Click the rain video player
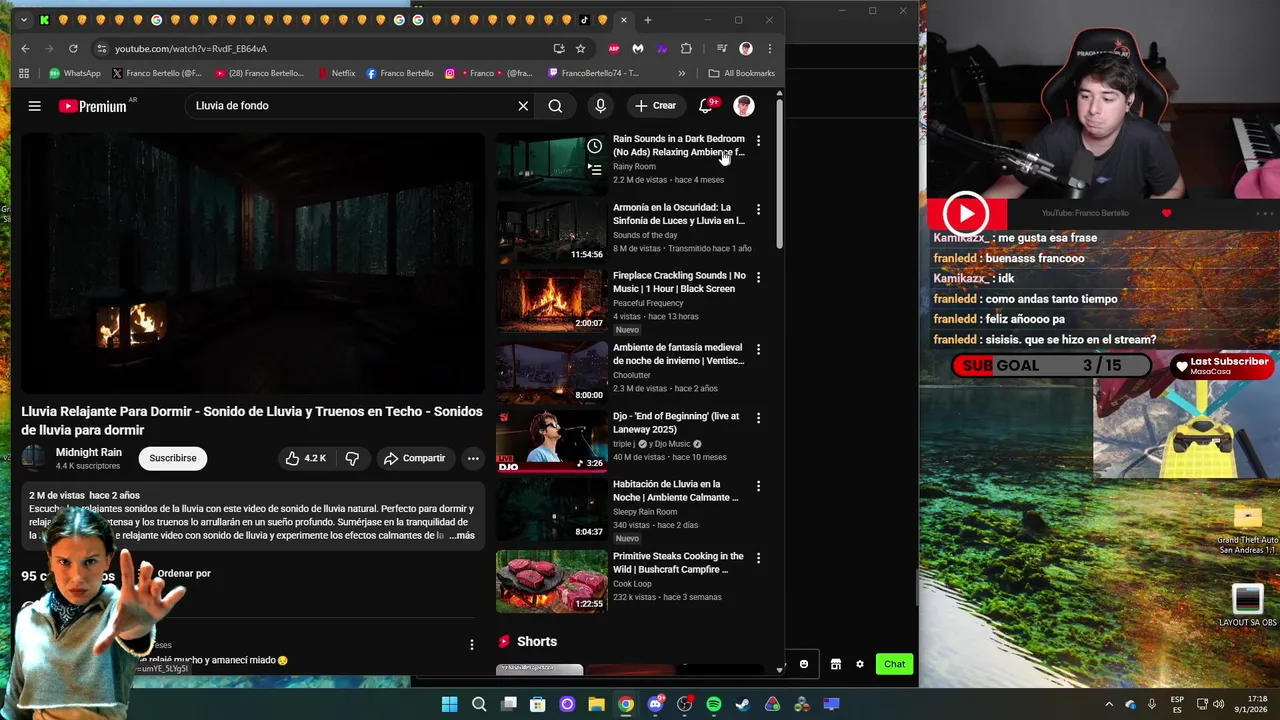The height and width of the screenshot is (720, 1280). [x=253, y=263]
